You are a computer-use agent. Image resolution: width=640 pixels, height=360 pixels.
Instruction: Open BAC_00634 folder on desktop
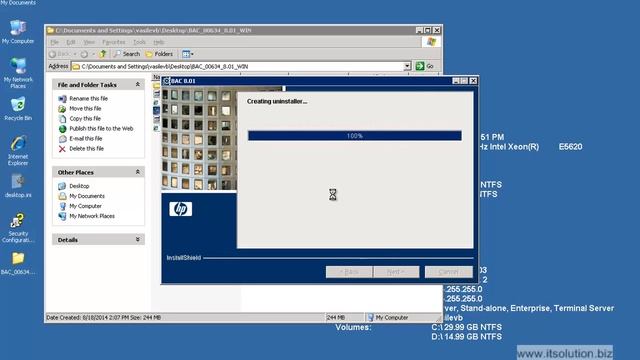pyautogui.click(x=18, y=263)
